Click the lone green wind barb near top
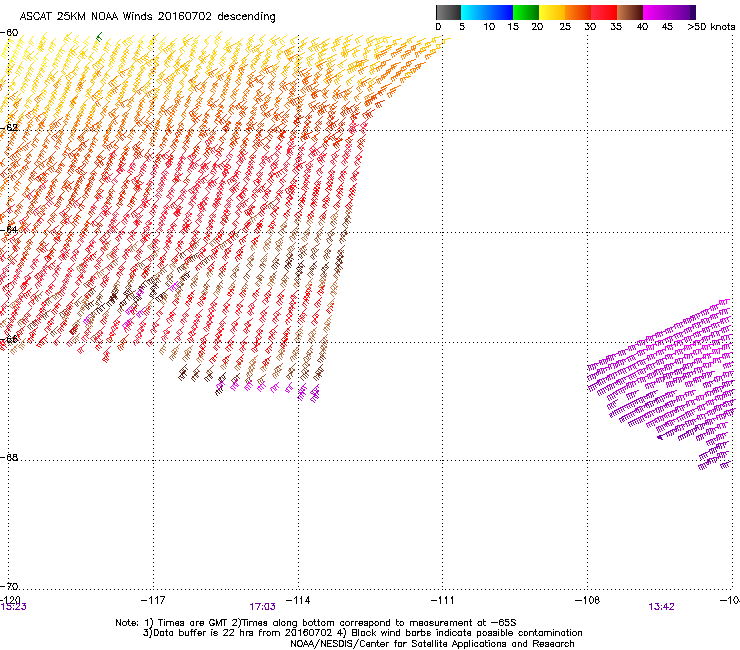The image size is (740, 650). (x=99, y=37)
